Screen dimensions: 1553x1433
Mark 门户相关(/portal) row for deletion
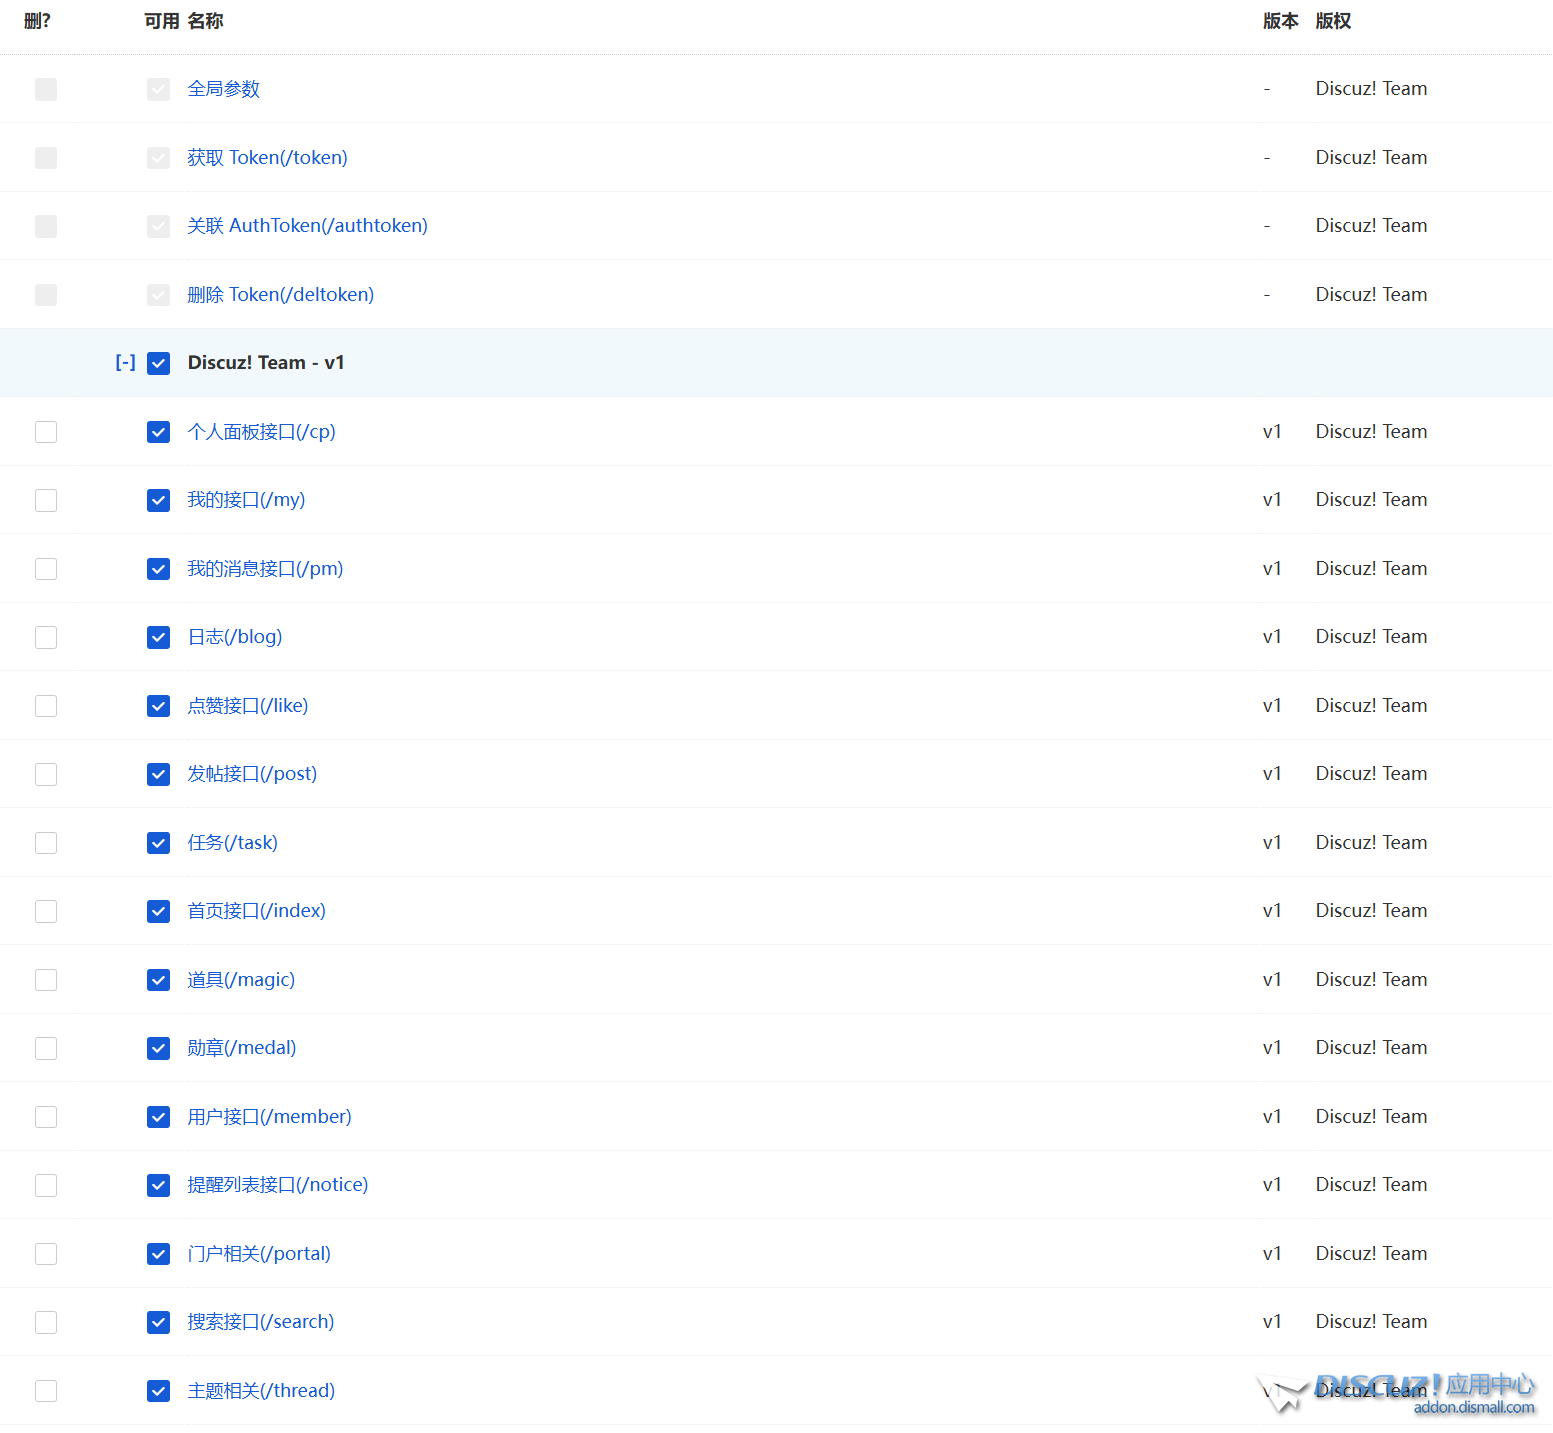(46, 1254)
